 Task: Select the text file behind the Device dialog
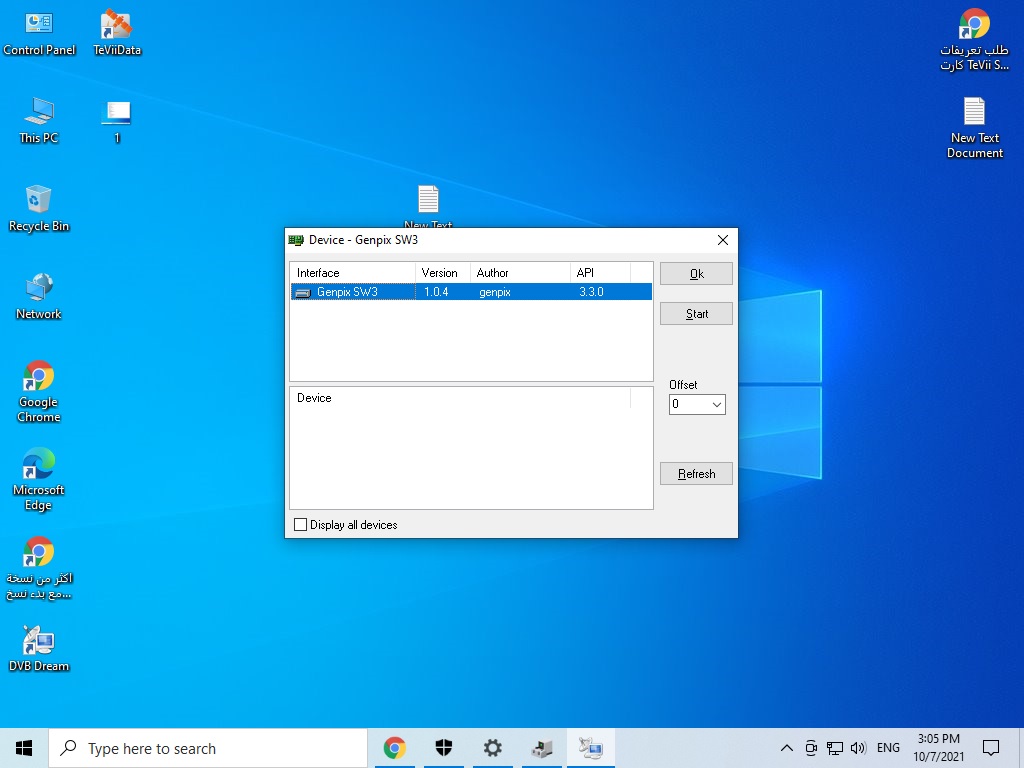point(428,206)
